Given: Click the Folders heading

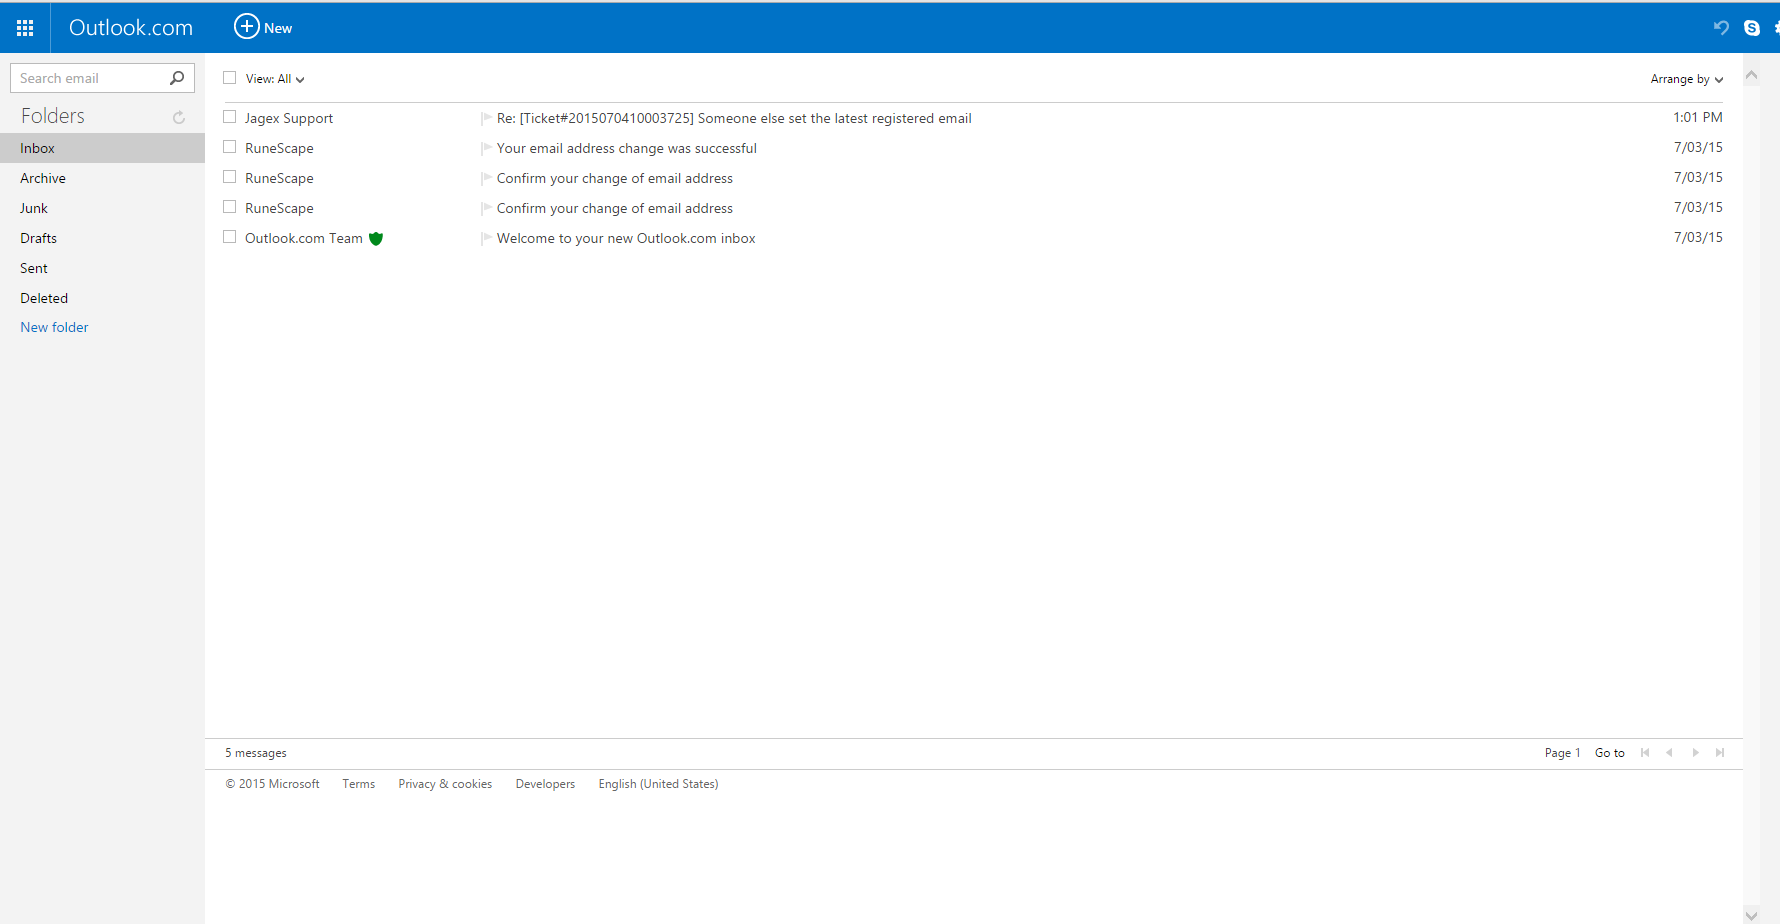Looking at the screenshot, I should click(53, 116).
